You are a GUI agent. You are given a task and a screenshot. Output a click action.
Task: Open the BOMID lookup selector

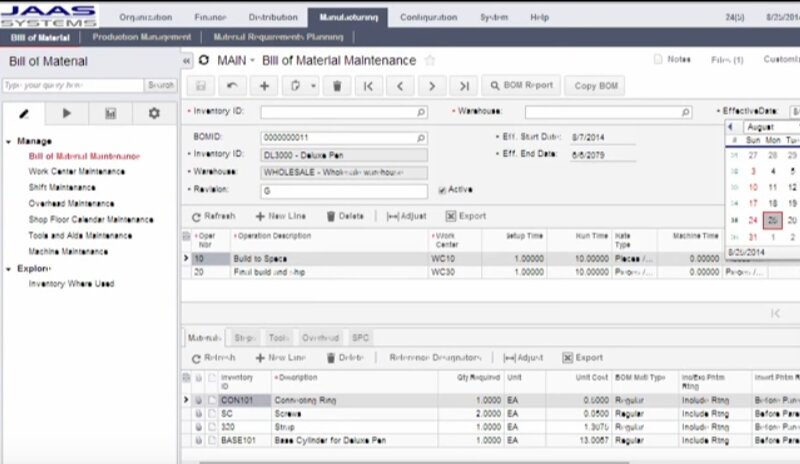pos(421,138)
